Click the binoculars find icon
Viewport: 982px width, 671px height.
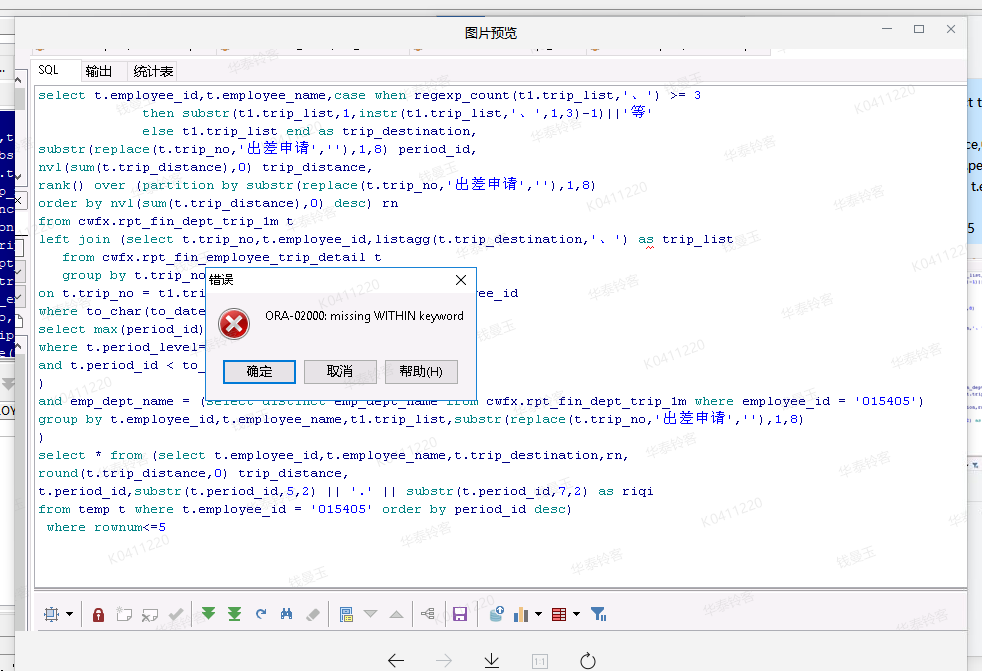tap(286, 614)
